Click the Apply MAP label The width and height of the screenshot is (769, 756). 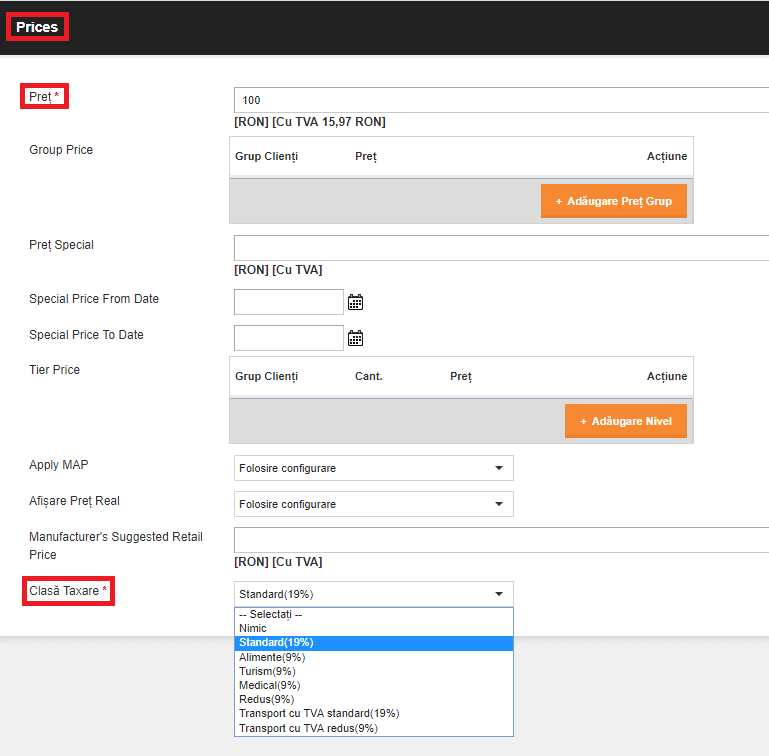pyautogui.click(x=59, y=465)
